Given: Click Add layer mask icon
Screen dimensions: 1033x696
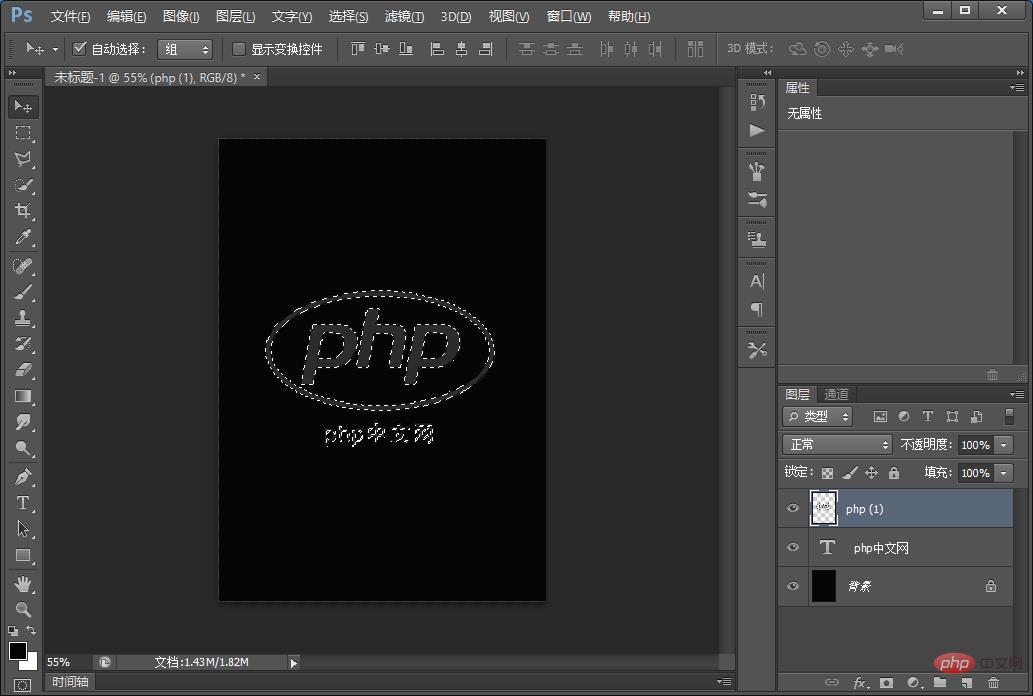Looking at the screenshot, I should (x=887, y=683).
